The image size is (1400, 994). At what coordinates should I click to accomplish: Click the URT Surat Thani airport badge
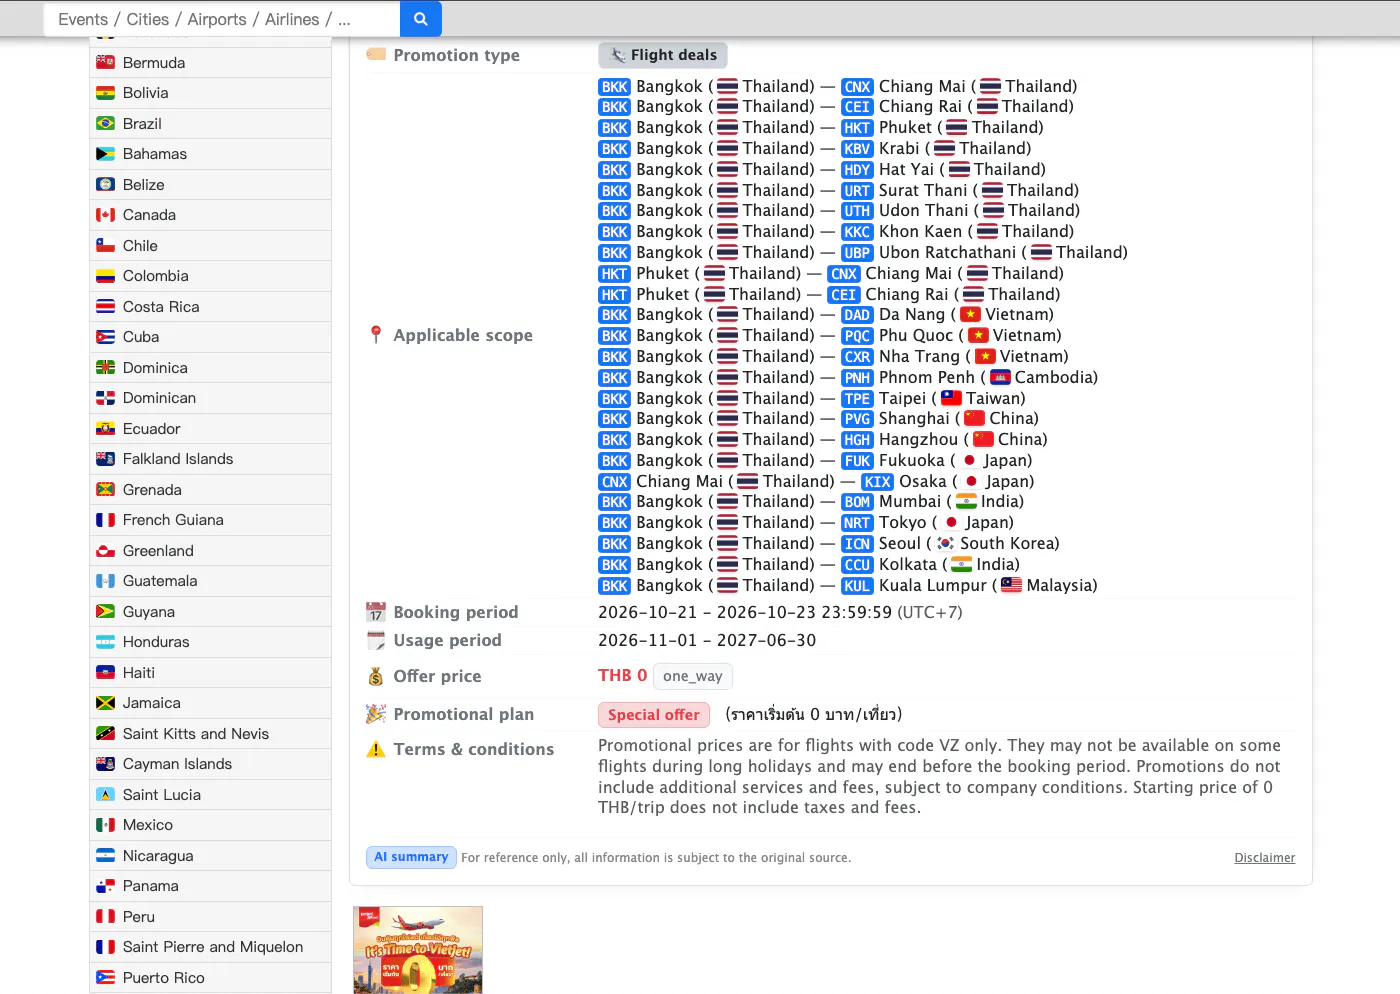coord(857,191)
